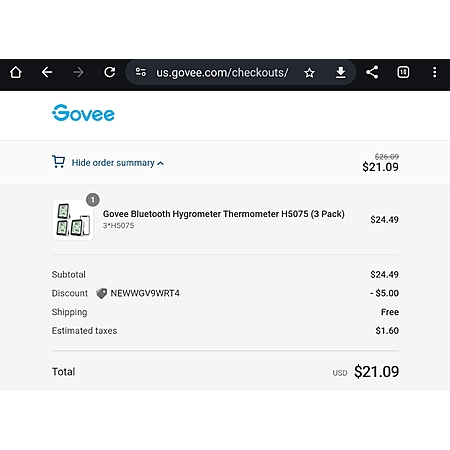Share the page via share icon
The image size is (450, 450).
pyautogui.click(x=372, y=72)
